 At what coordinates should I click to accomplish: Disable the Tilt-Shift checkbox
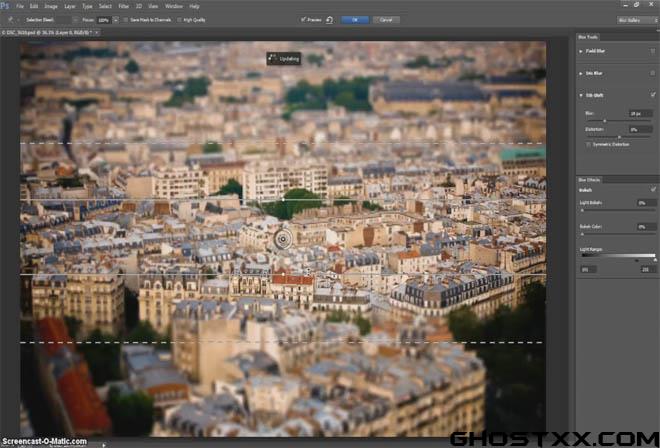[652, 95]
